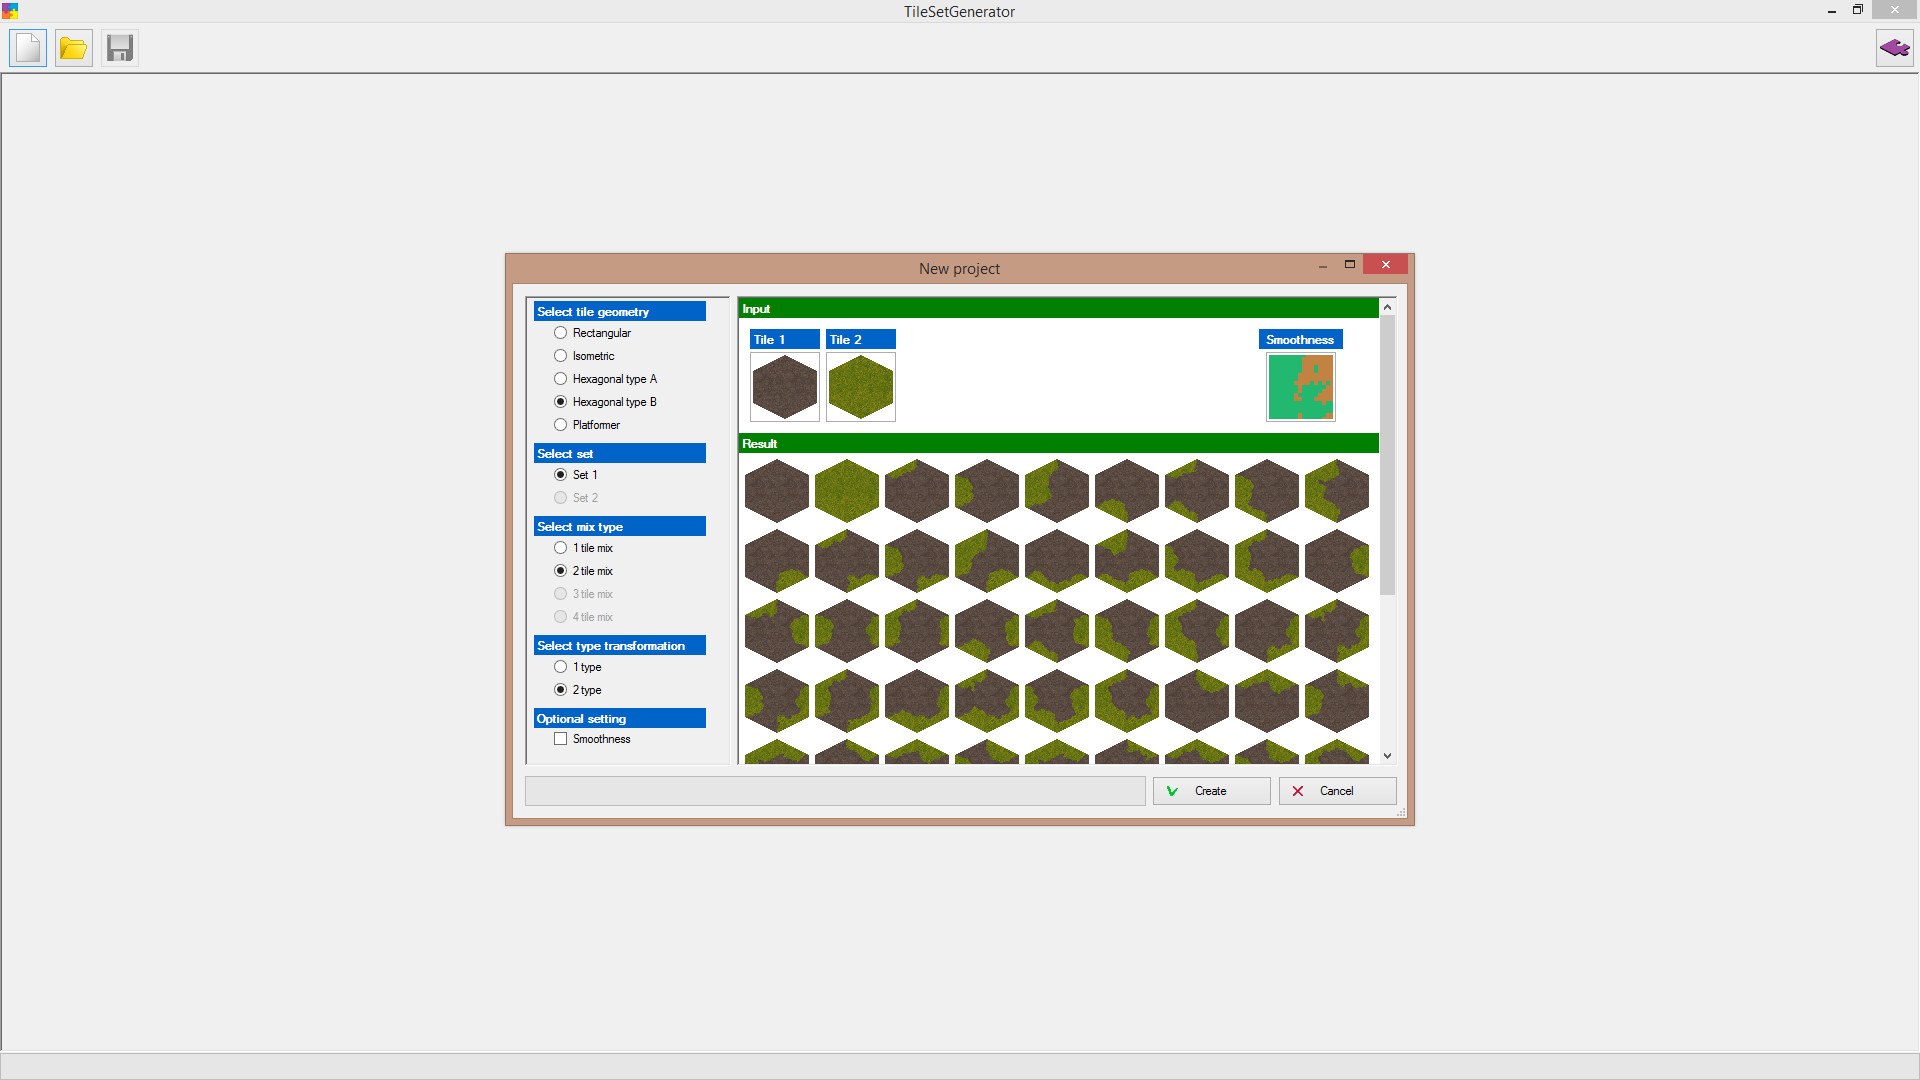Switch type transformation to 1 type
Image resolution: width=1920 pixels, height=1080 pixels.
561,667
